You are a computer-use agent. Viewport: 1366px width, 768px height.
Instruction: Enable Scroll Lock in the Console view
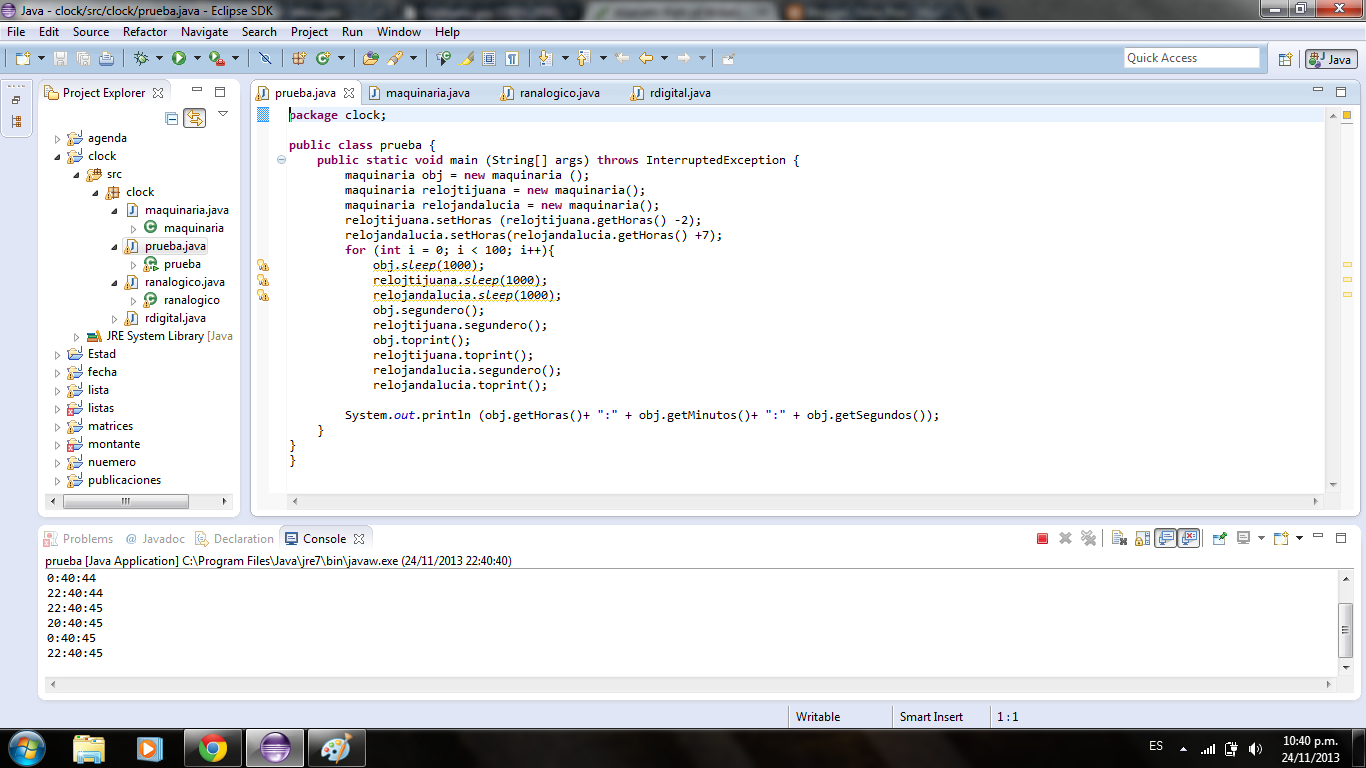pos(1141,538)
